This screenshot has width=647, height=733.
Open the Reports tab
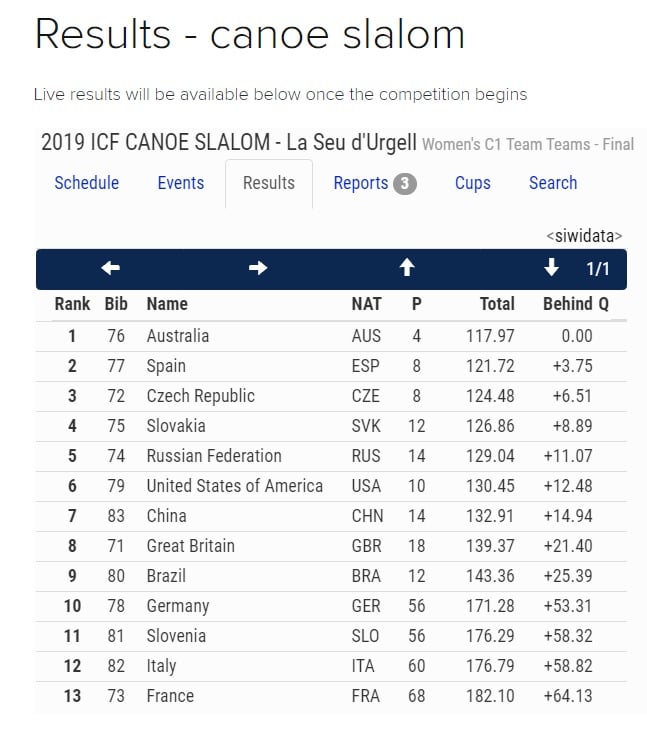361,183
